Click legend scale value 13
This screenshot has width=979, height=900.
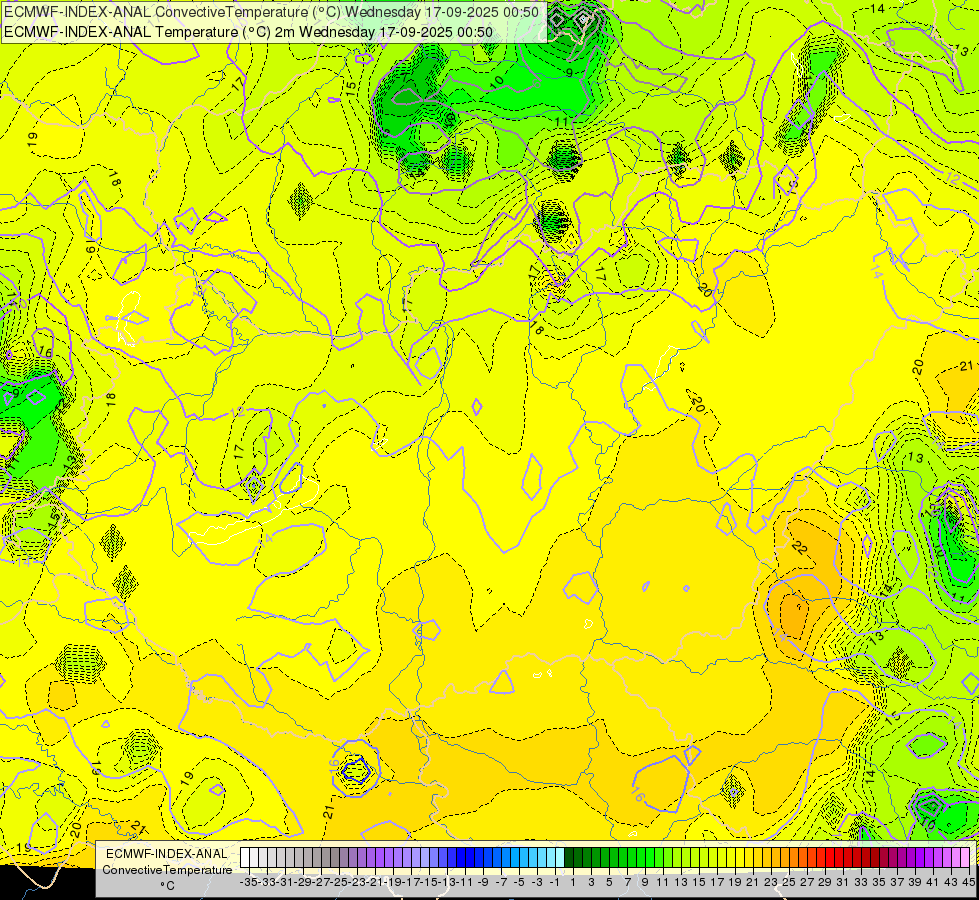click(681, 883)
